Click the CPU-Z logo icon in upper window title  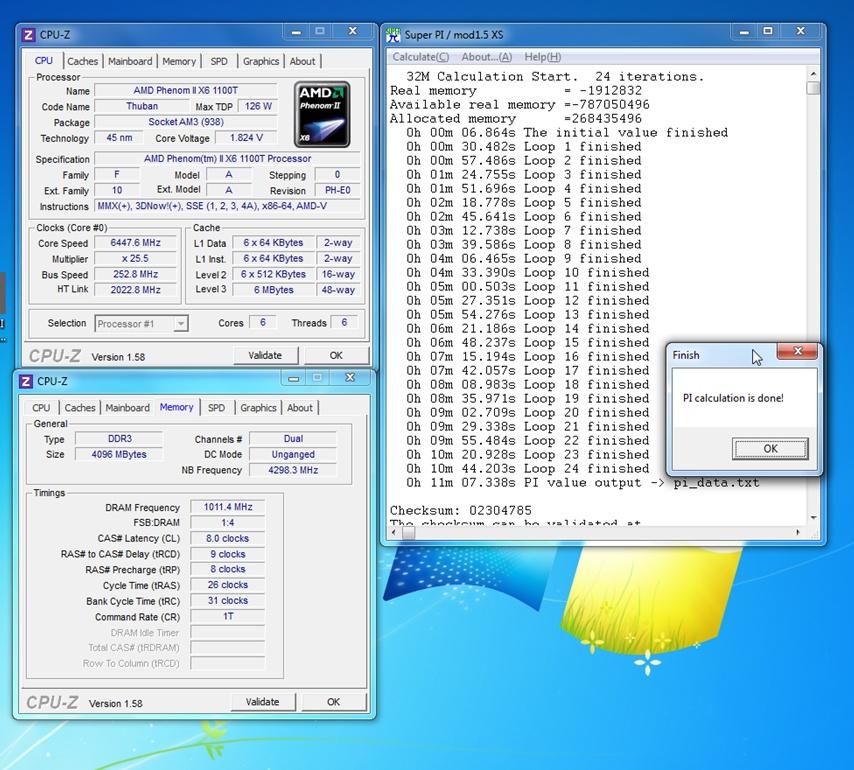coord(28,35)
